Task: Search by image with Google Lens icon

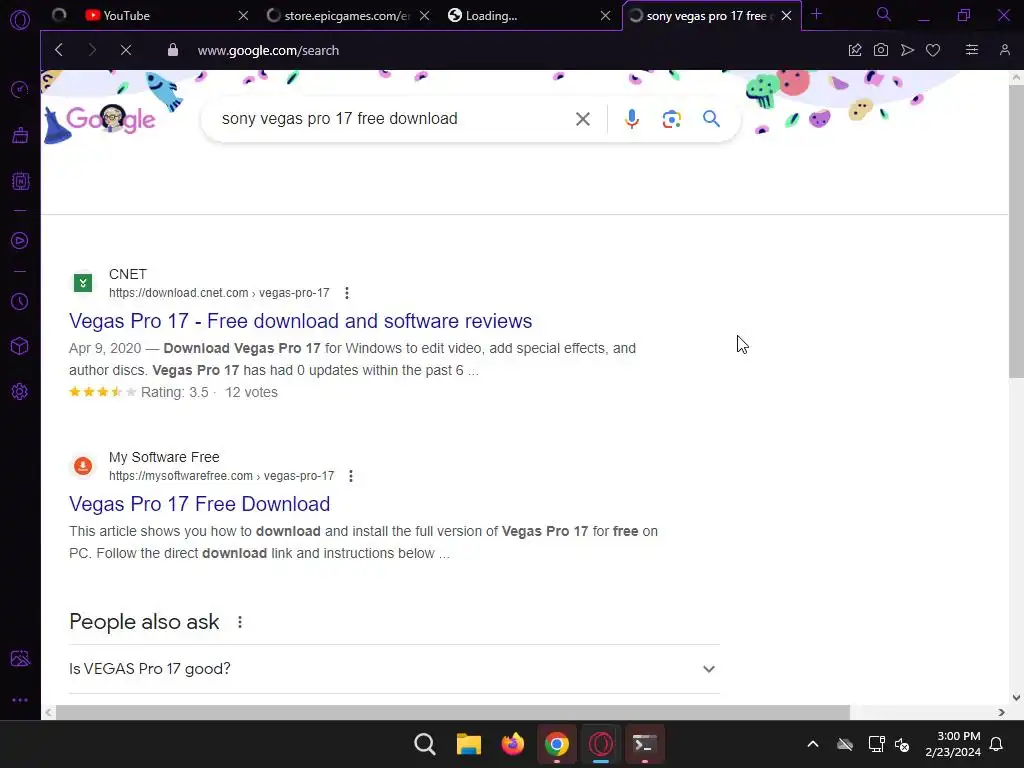Action: pyautogui.click(x=671, y=119)
